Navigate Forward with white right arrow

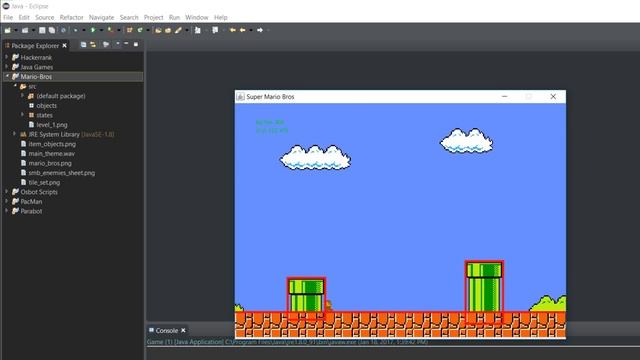point(260,30)
